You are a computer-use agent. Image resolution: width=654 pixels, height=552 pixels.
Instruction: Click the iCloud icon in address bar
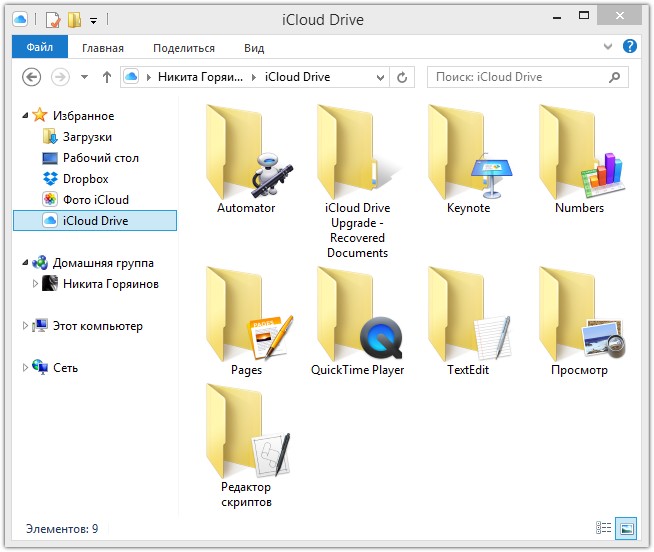131,77
